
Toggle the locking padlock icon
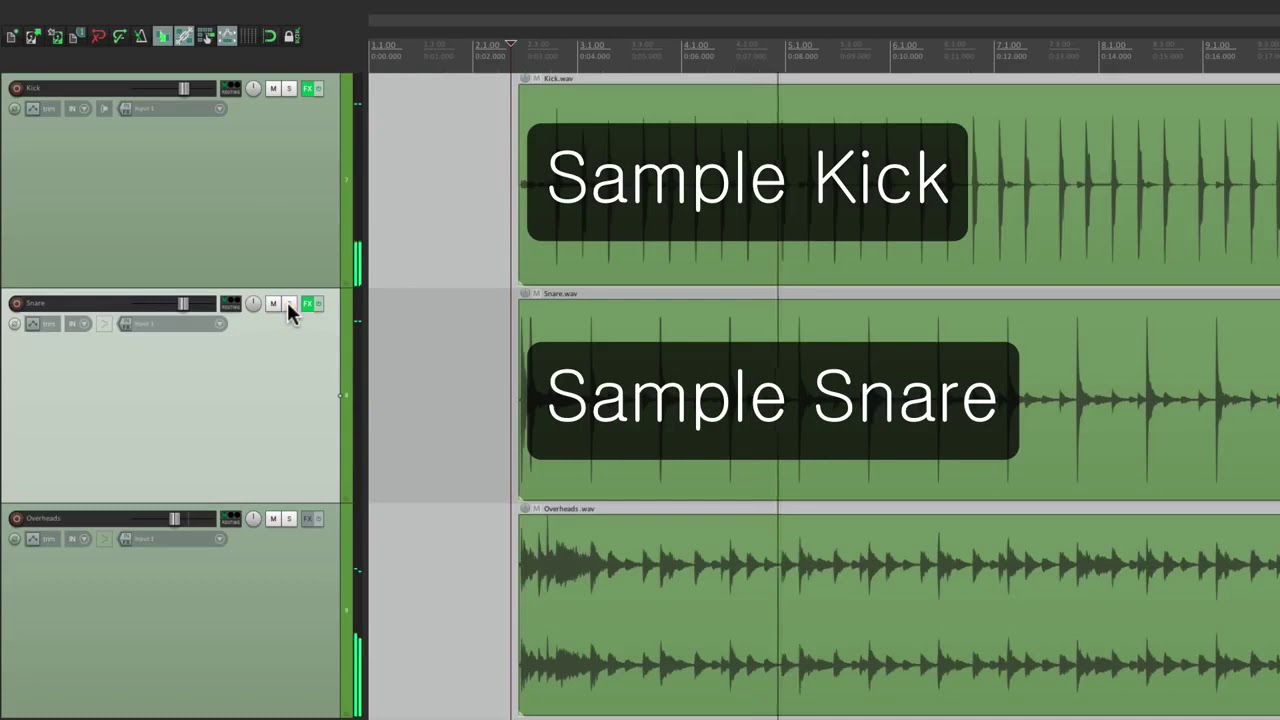[290, 36]
